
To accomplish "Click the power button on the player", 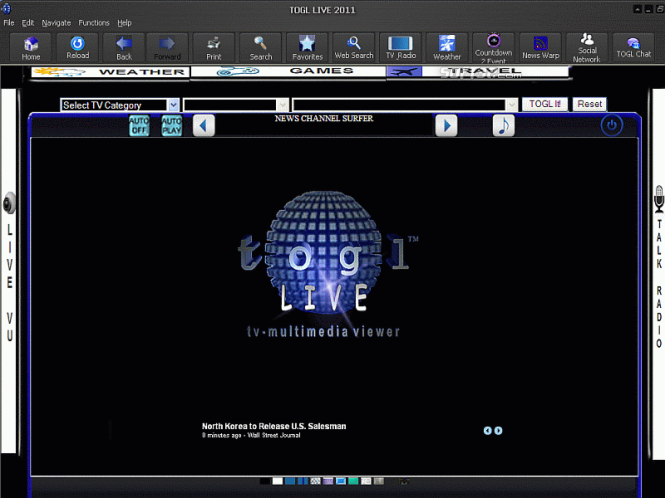I will 612,125.
